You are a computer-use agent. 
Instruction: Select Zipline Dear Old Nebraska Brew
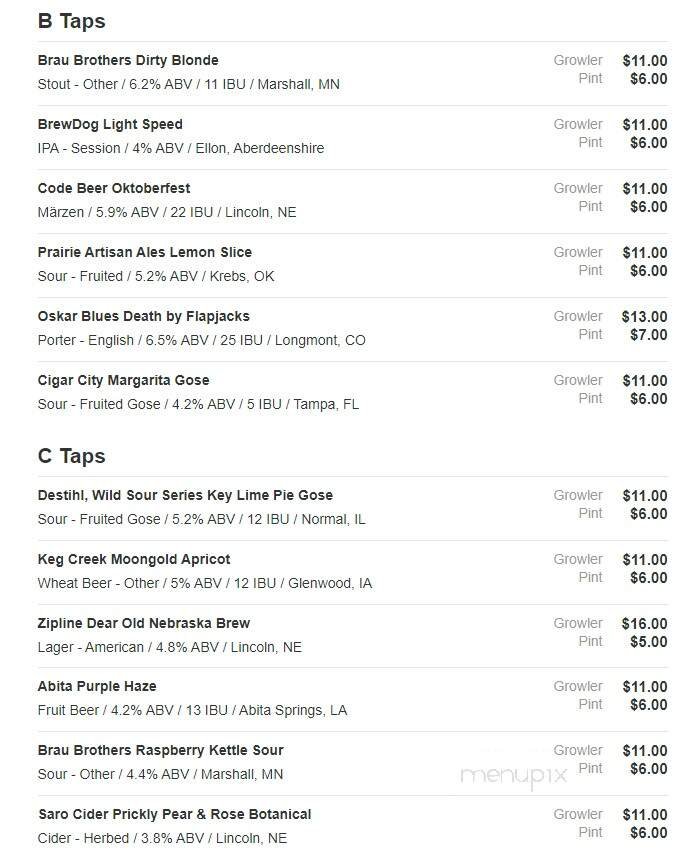tap(144, 624)
